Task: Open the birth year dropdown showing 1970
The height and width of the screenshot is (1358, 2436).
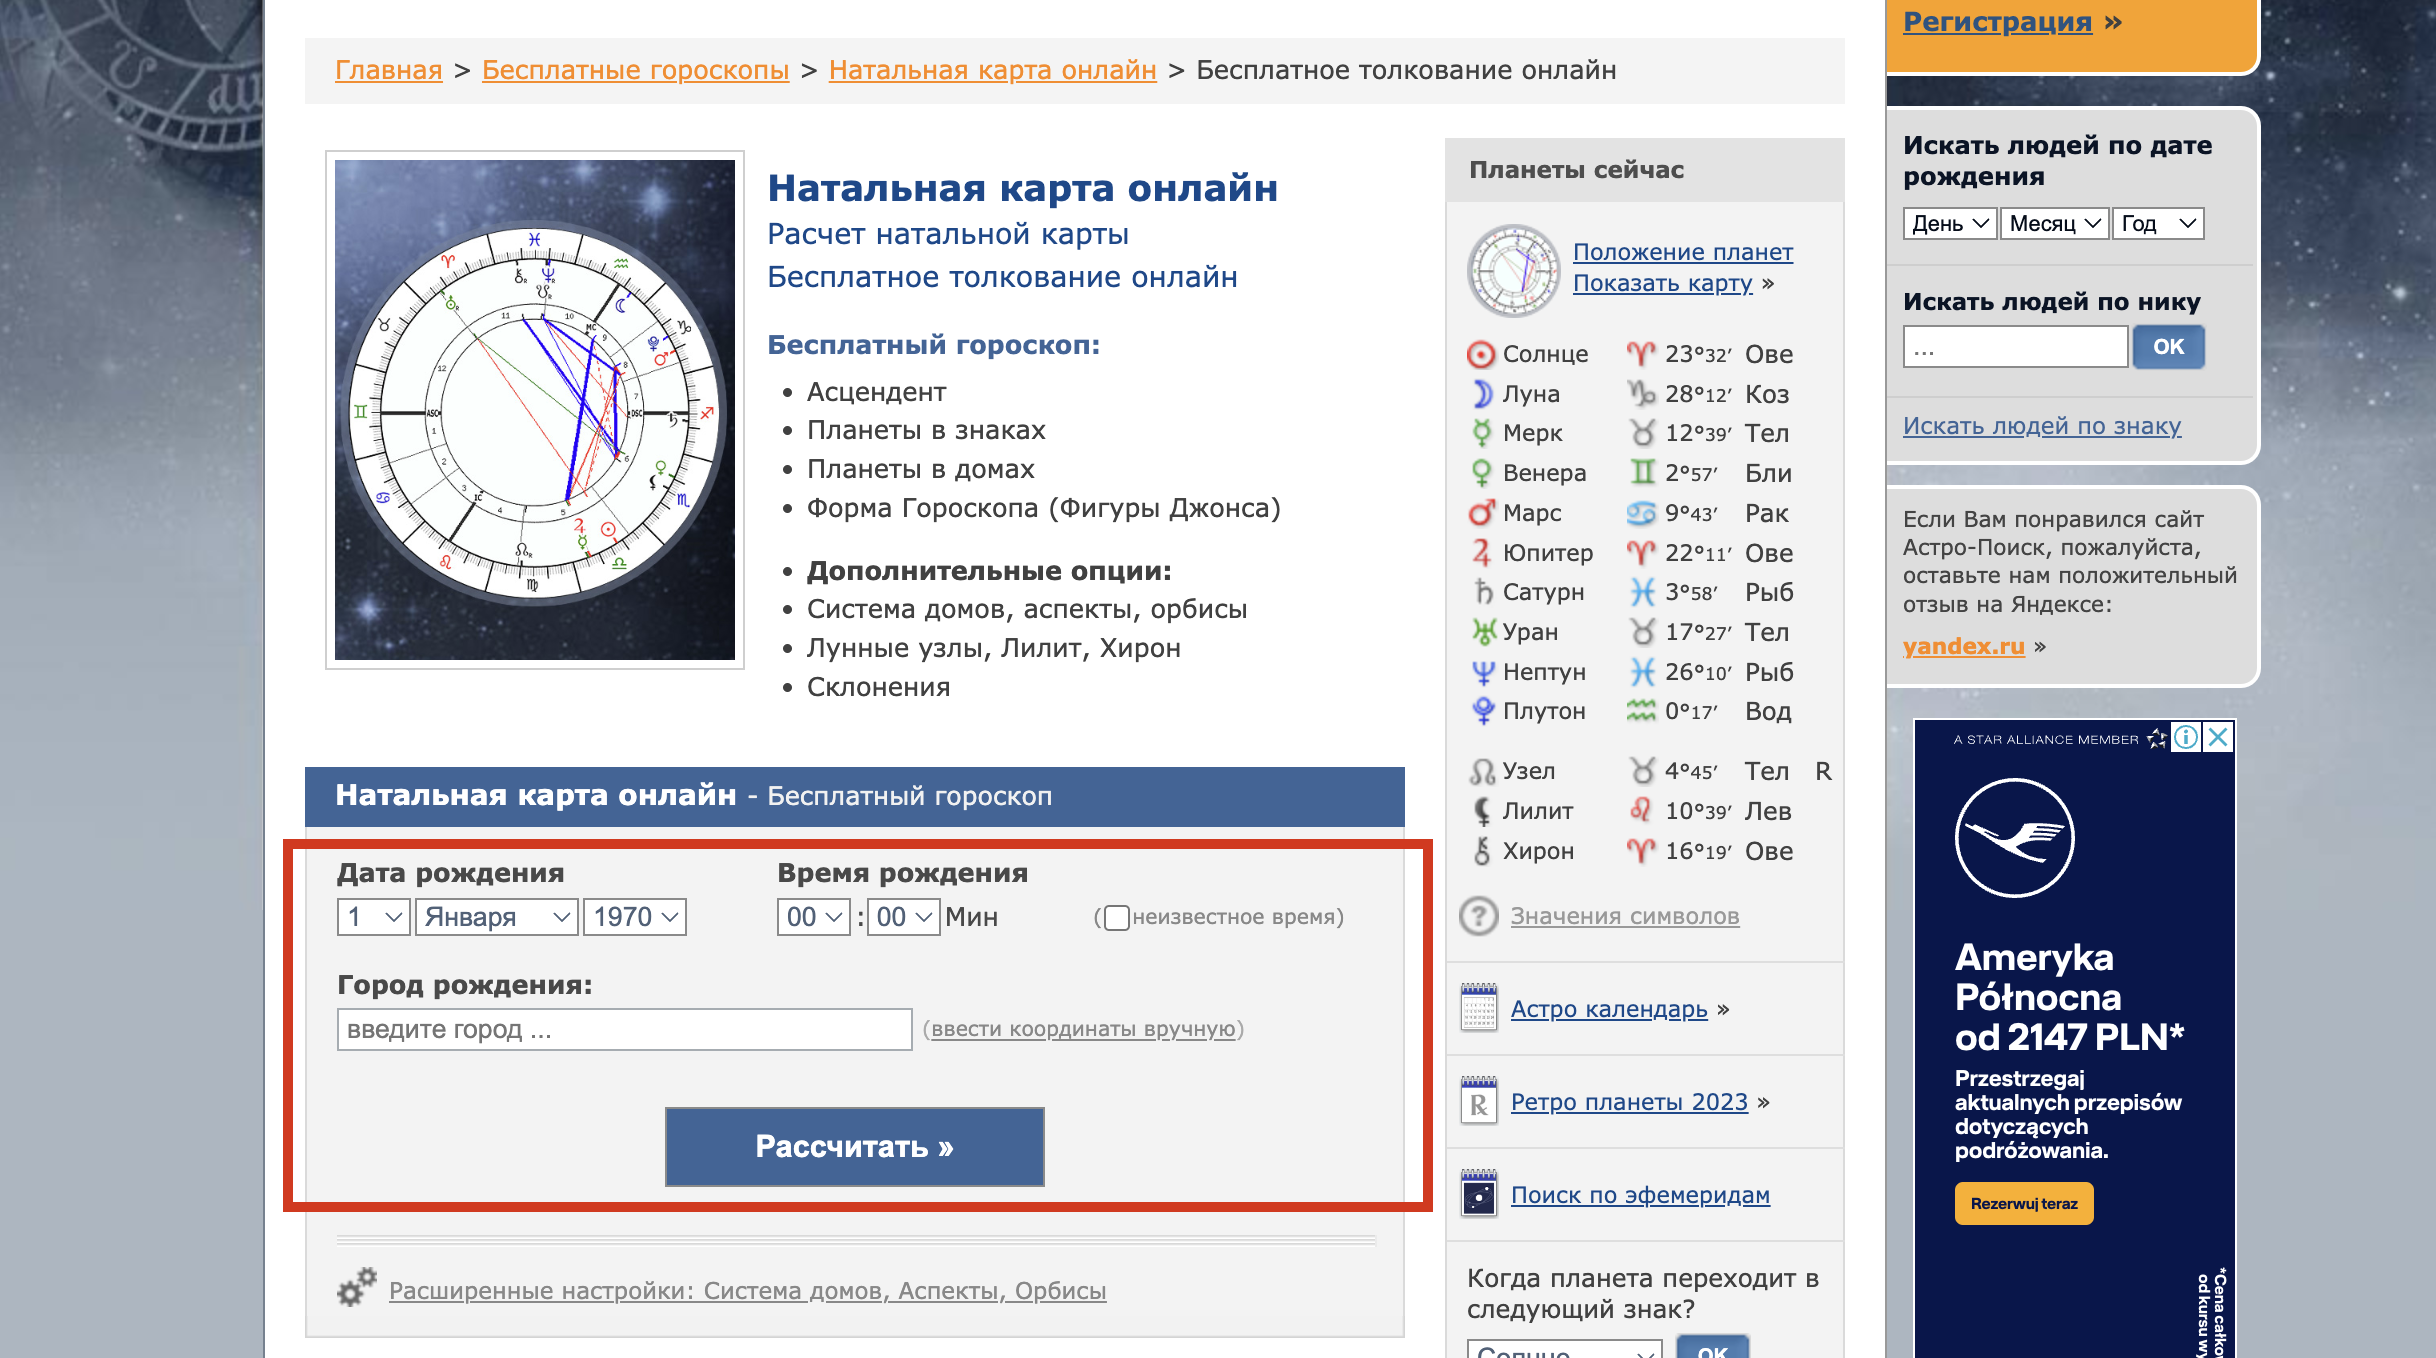Action: (x=635, y=917)
